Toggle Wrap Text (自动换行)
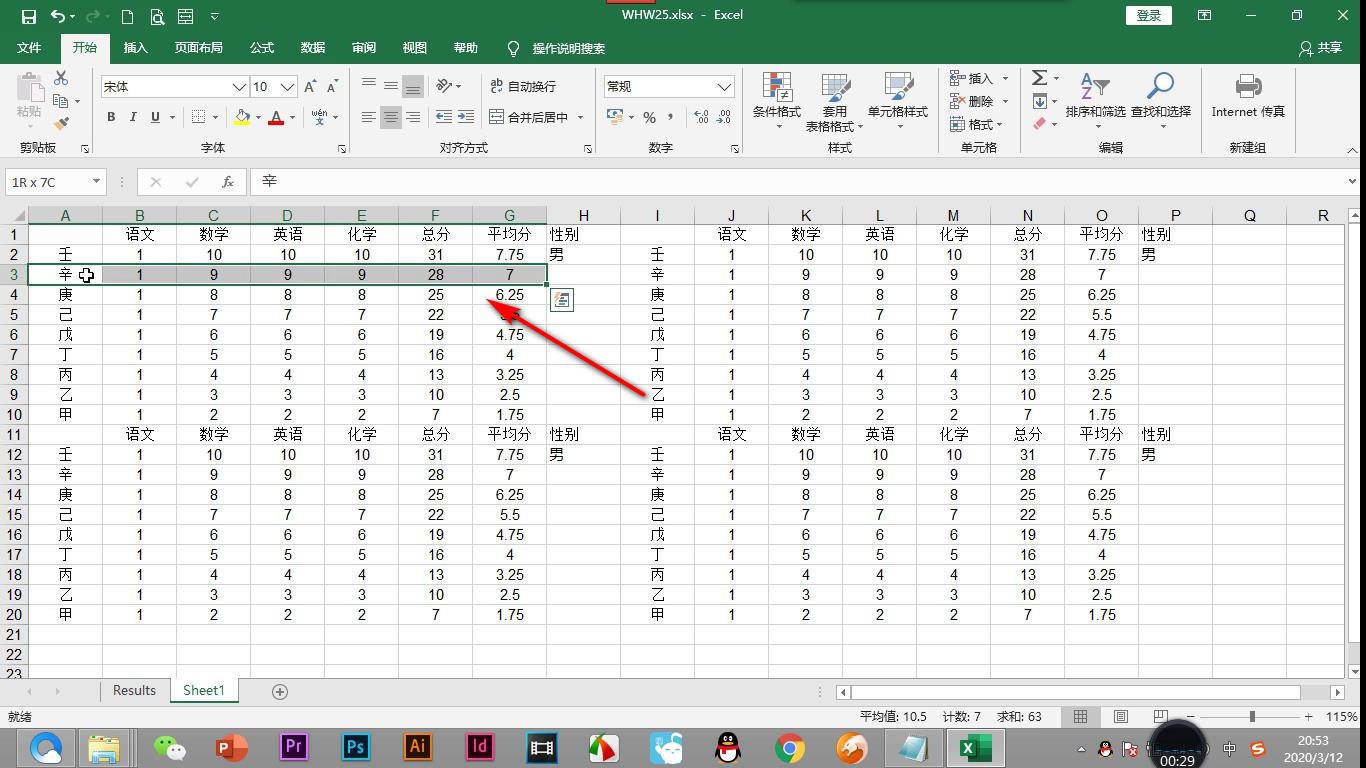The image size is (1366, 768). click(523, 87)
